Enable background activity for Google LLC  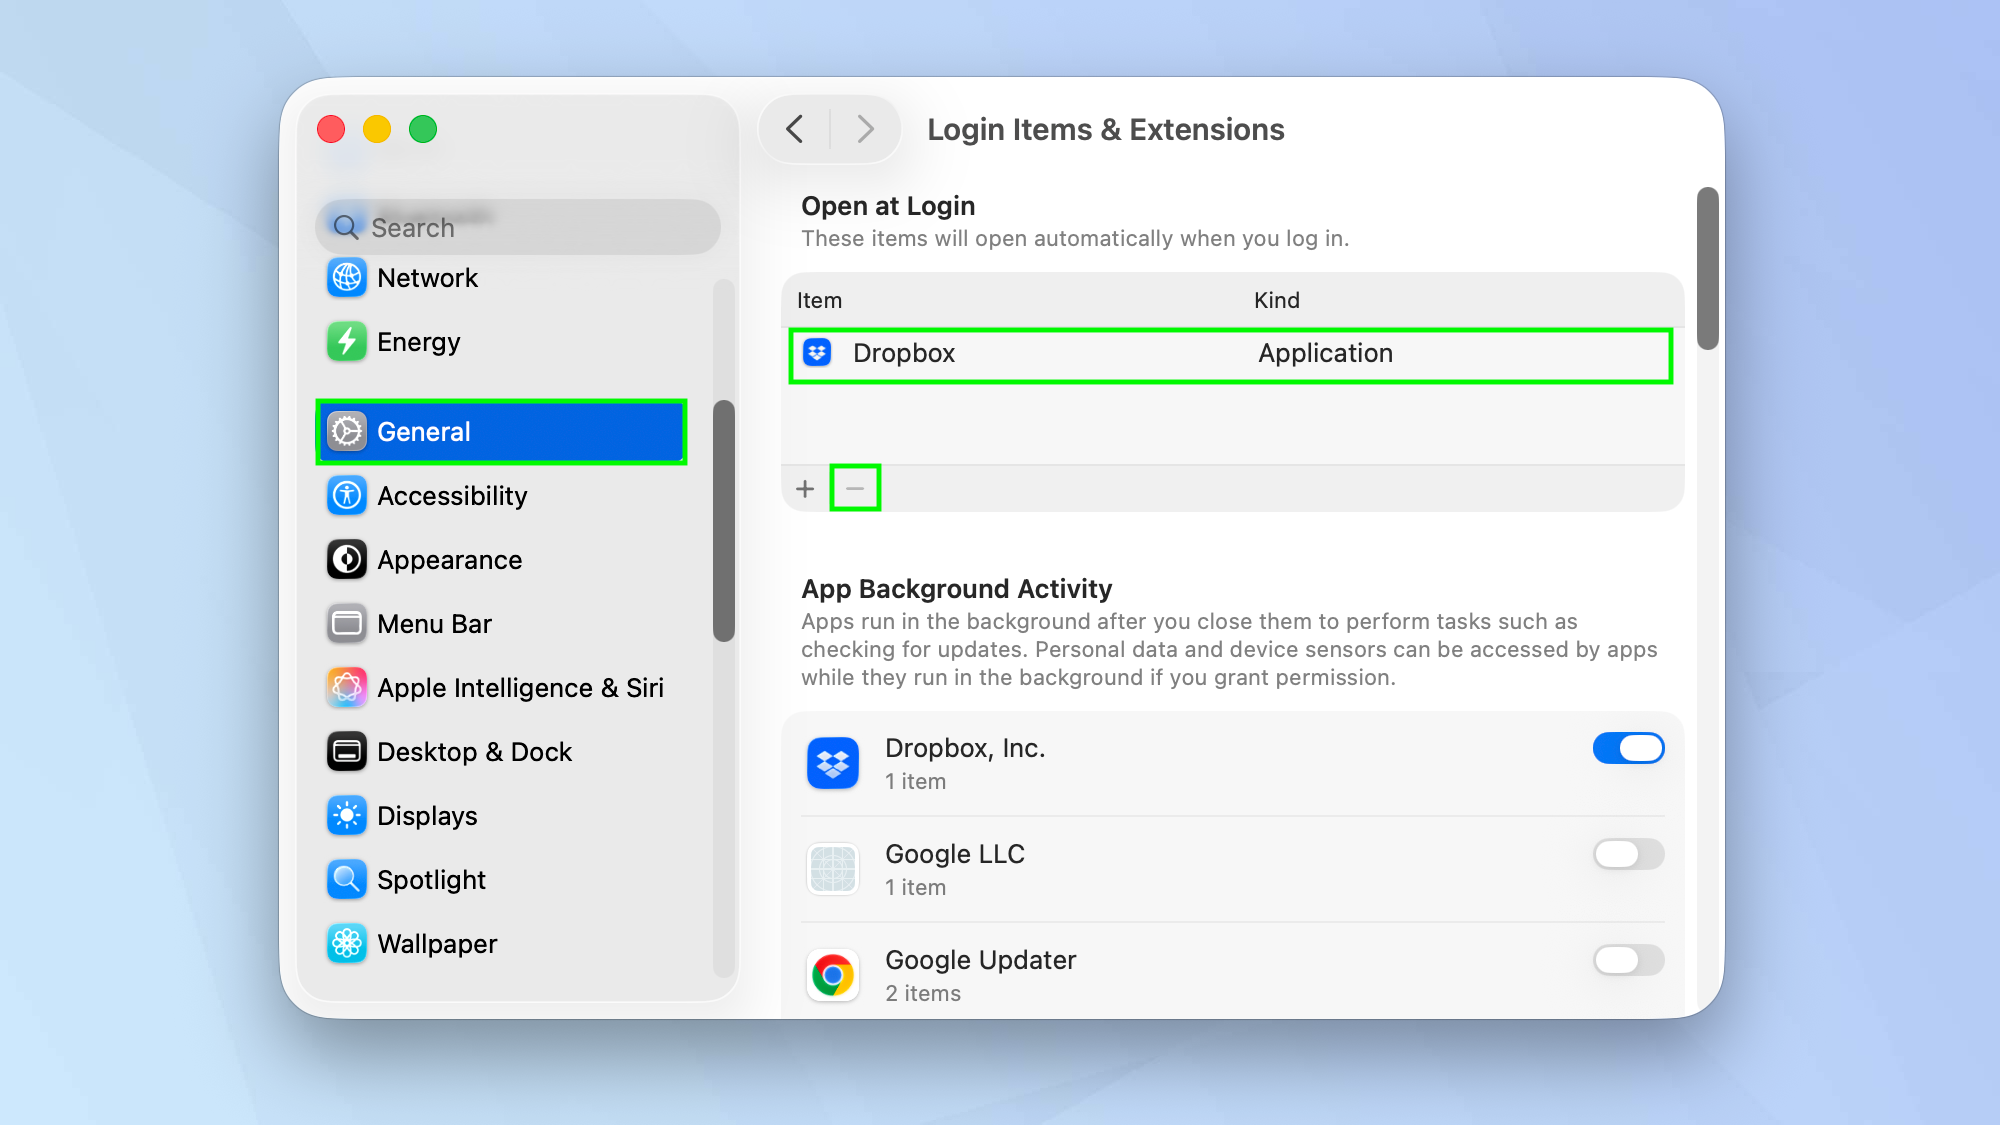click(1628, 854)
